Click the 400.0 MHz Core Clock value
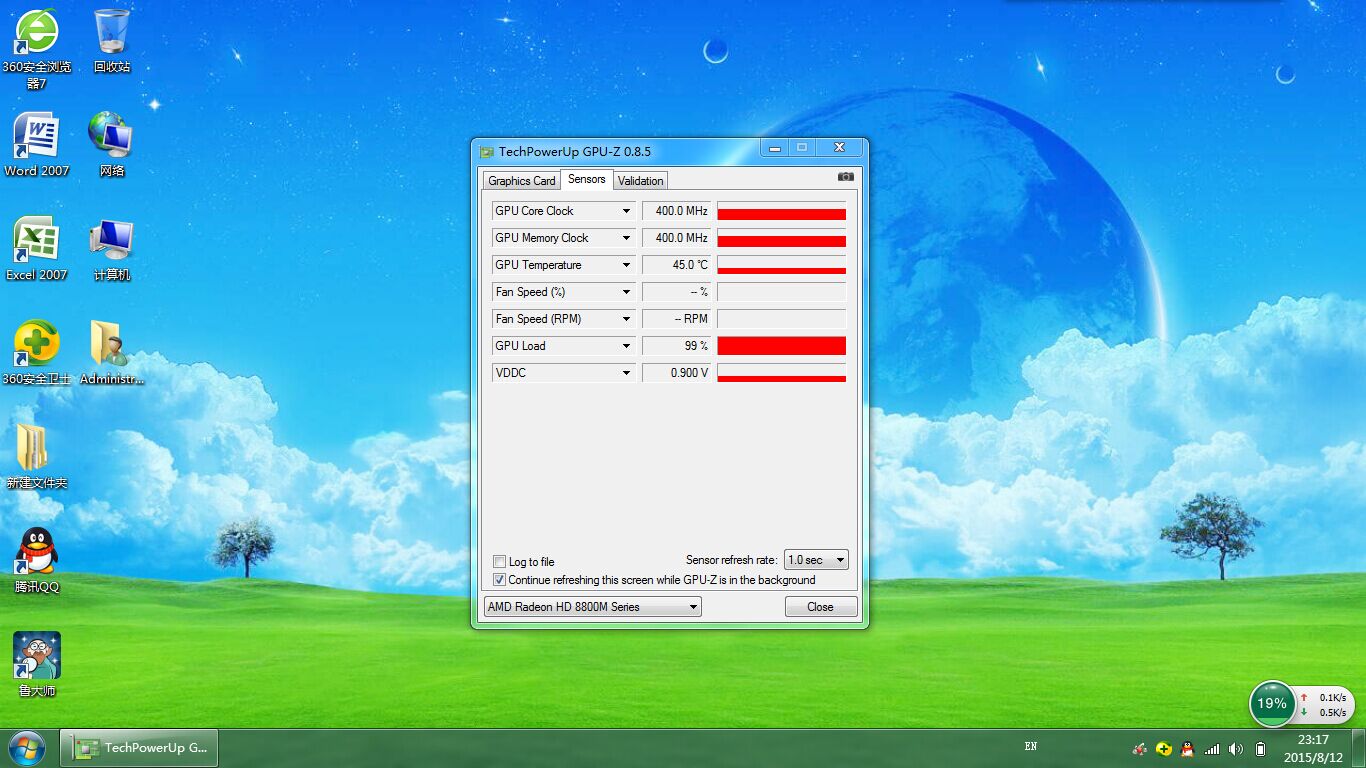This screenshot has width=1366, height=768. [676, 211]
